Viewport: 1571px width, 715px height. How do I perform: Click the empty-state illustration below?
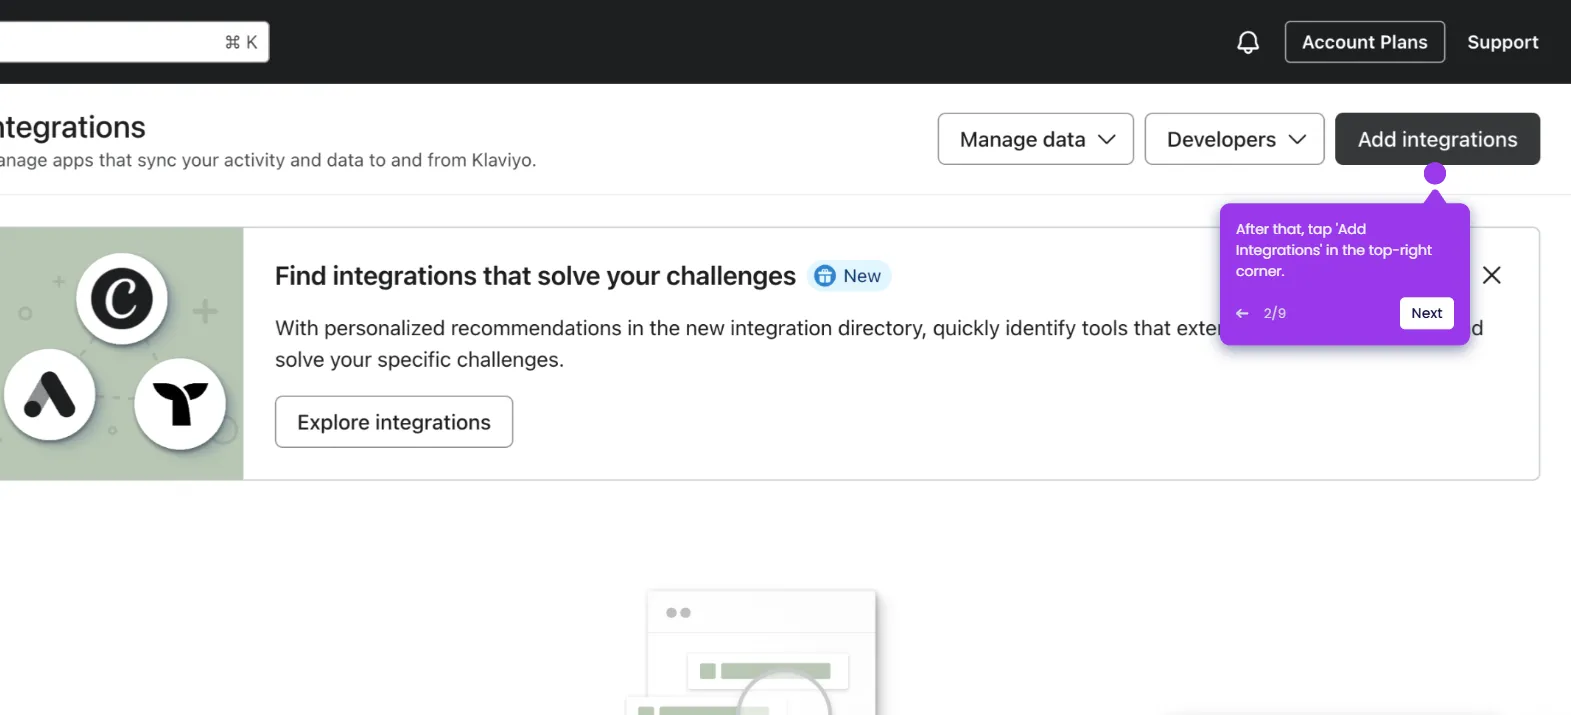click(x=760, y=652)
